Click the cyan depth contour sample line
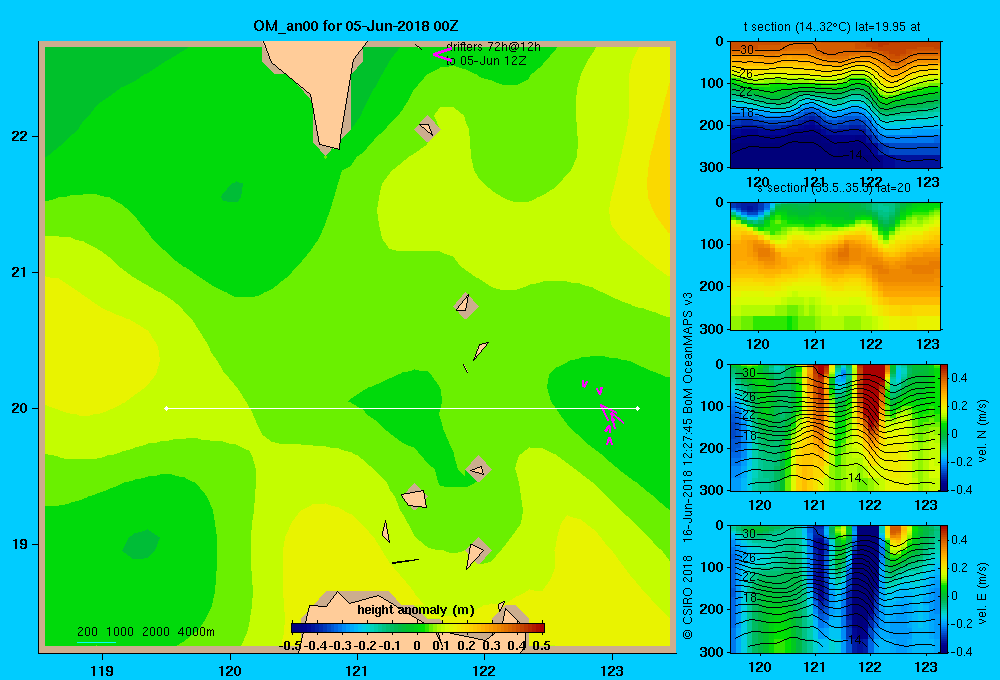This screenshot has height=680, width=1000. click(x=96, y=641)
